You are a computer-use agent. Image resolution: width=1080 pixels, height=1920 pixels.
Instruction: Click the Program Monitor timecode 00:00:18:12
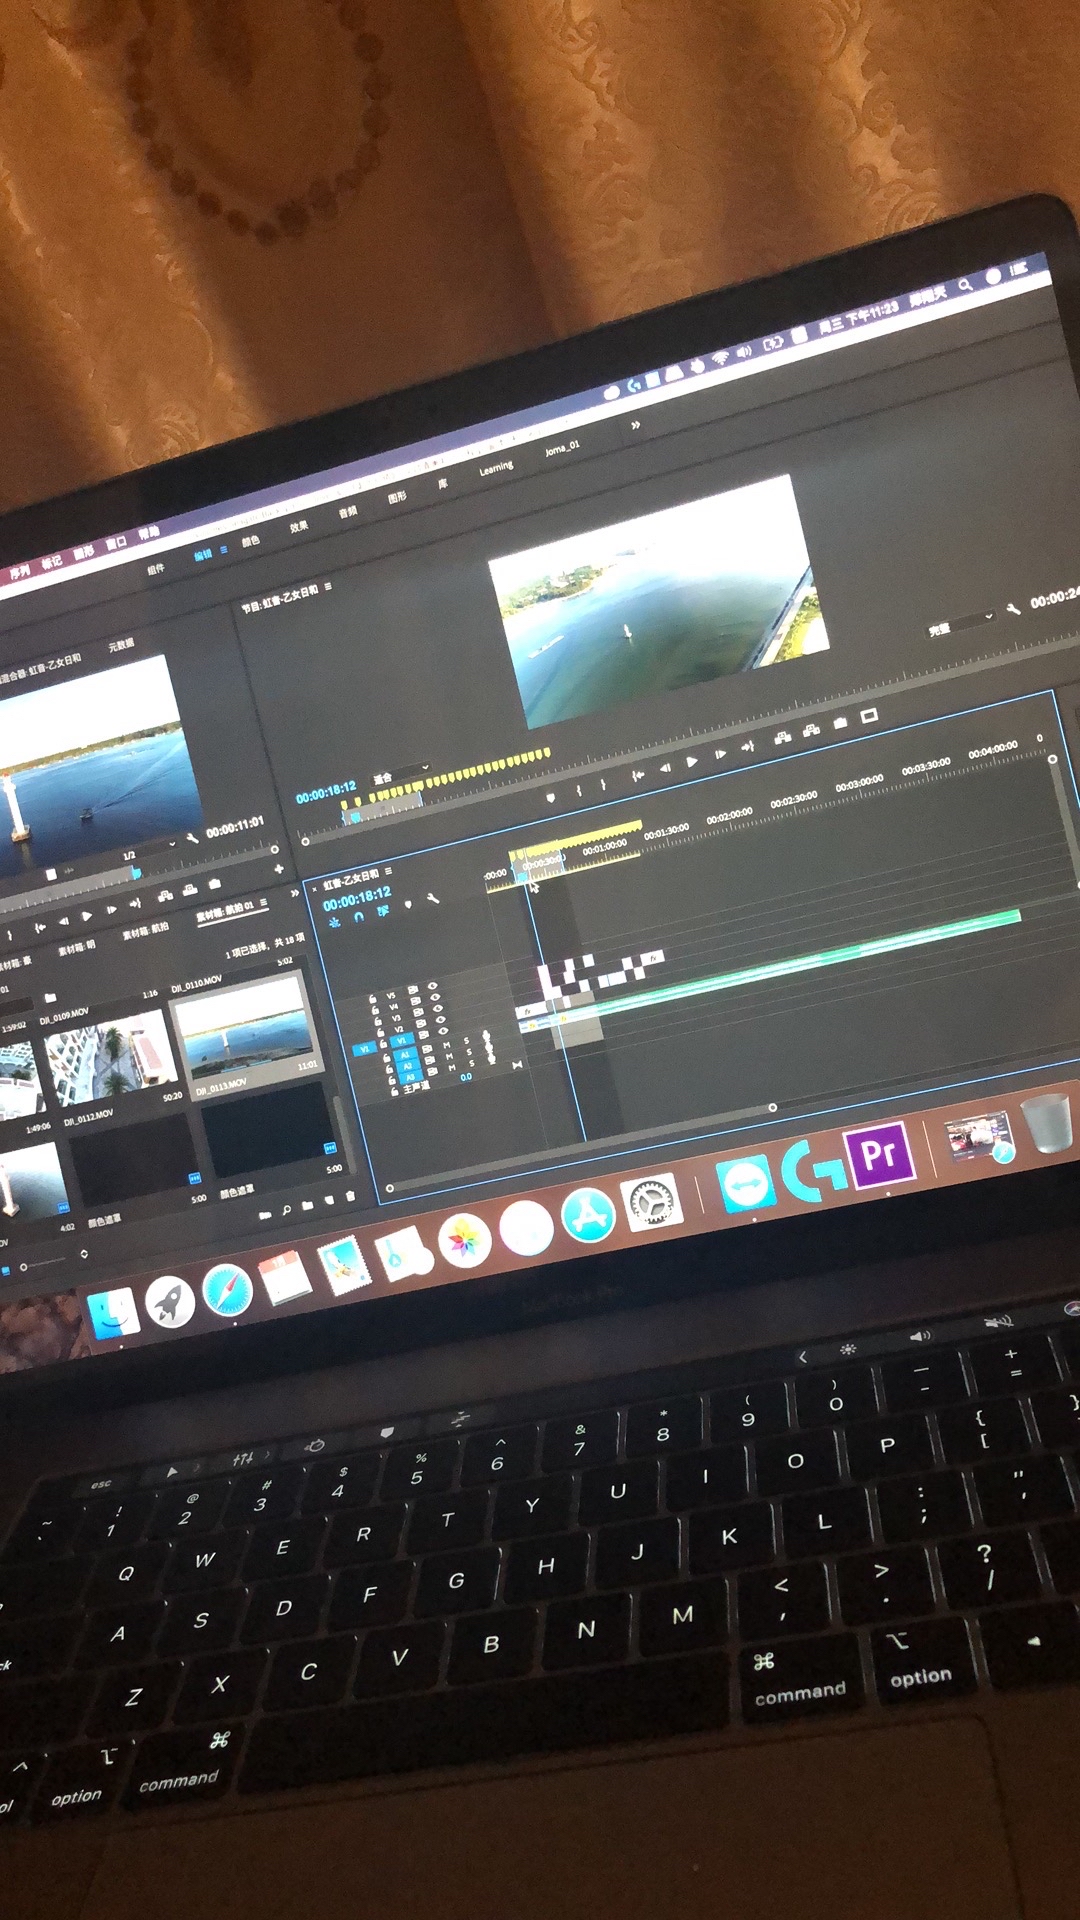[326, 793]
